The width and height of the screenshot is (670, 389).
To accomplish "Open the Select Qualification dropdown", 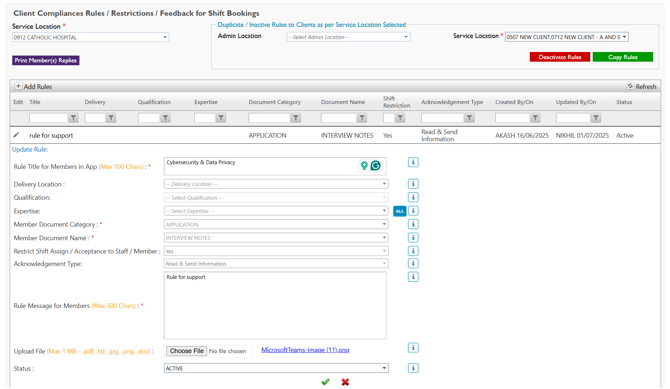I will [276, 197].
